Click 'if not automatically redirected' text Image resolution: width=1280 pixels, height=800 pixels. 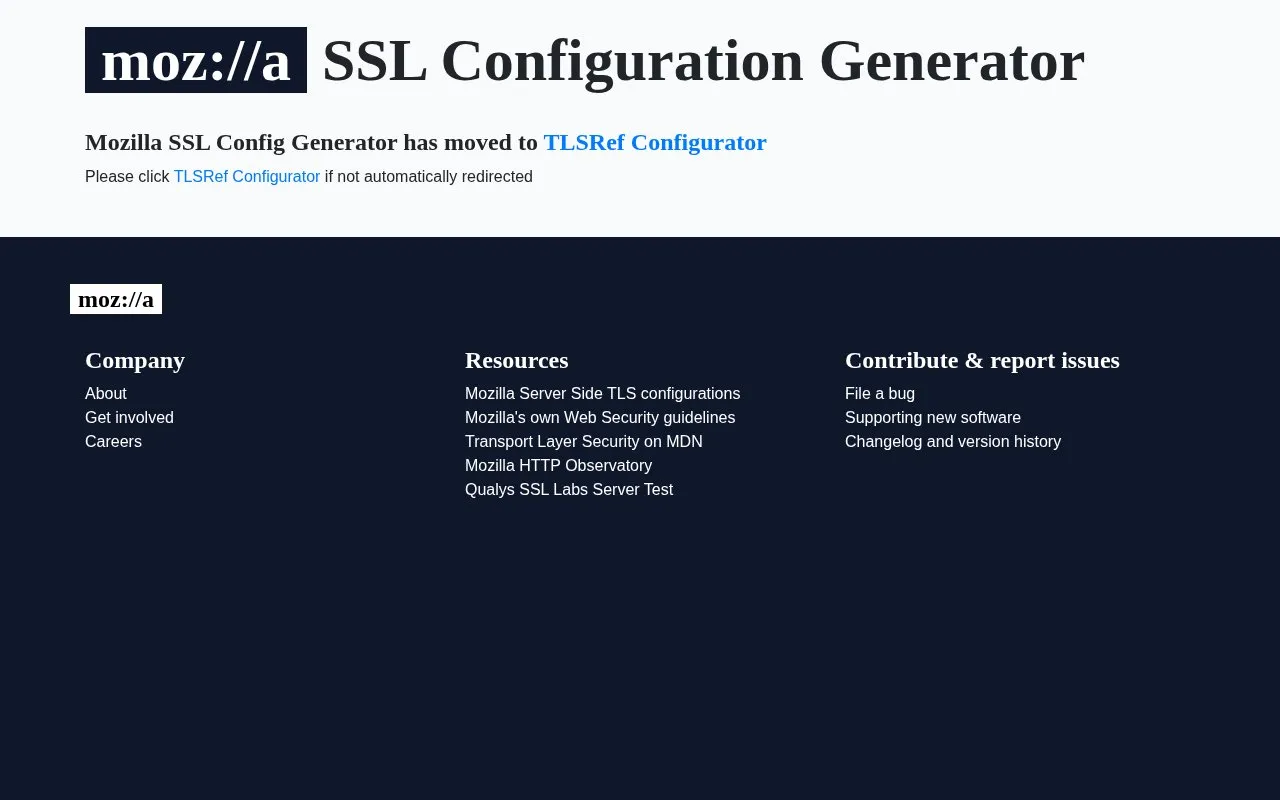[x=429, y=176]
